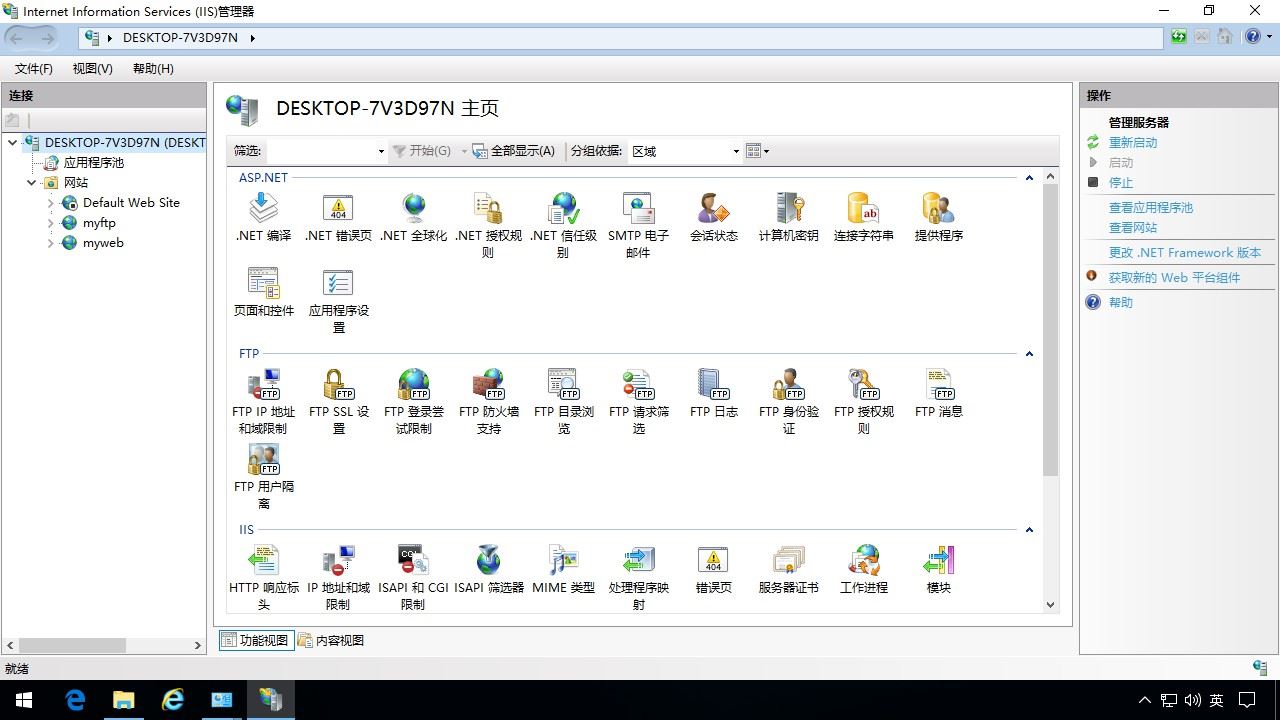Open FTP 消息 icon
The image size is (1280, 720).
[938, 393]
